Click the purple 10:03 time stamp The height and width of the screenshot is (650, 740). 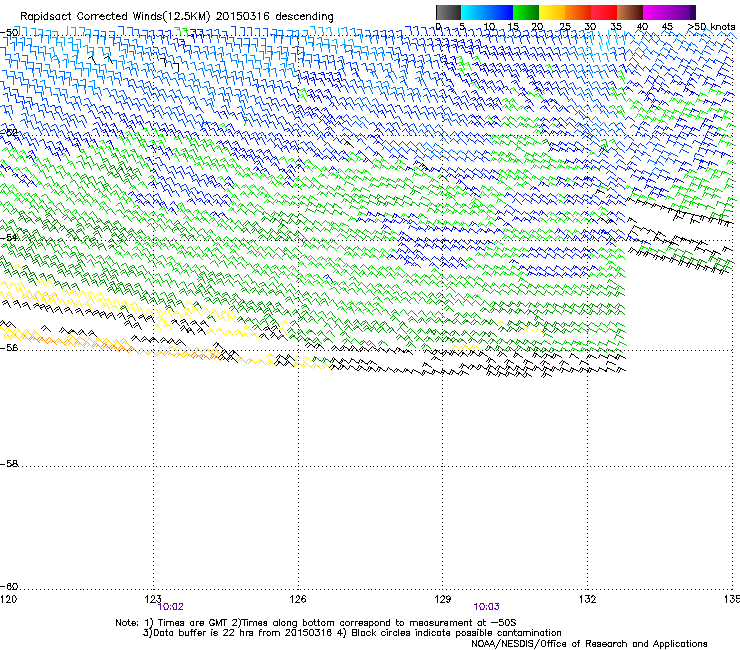tap(486, 607)
